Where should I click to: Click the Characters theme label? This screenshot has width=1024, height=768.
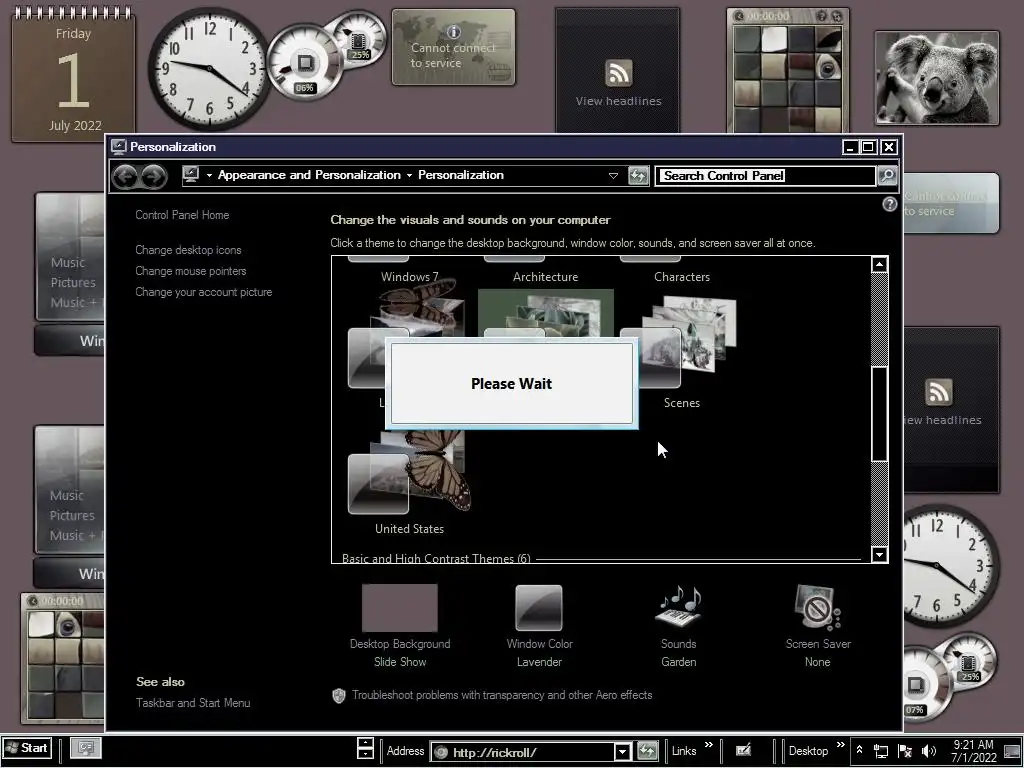coord(682,277)
